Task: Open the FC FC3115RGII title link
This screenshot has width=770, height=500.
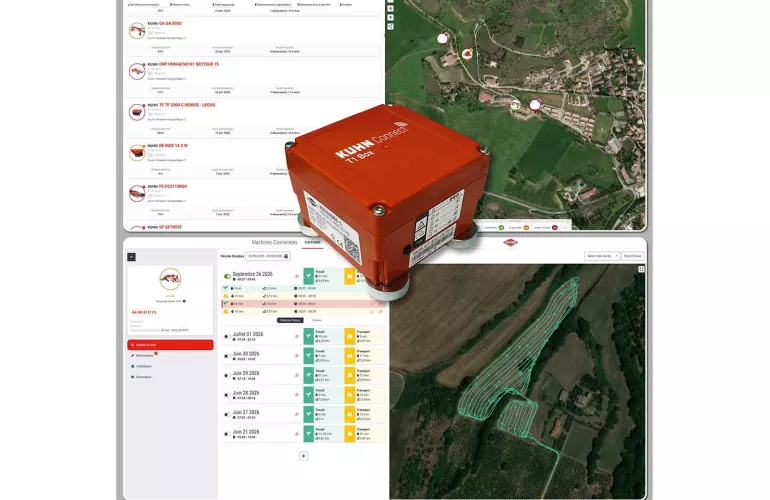Action: (173, 186)
